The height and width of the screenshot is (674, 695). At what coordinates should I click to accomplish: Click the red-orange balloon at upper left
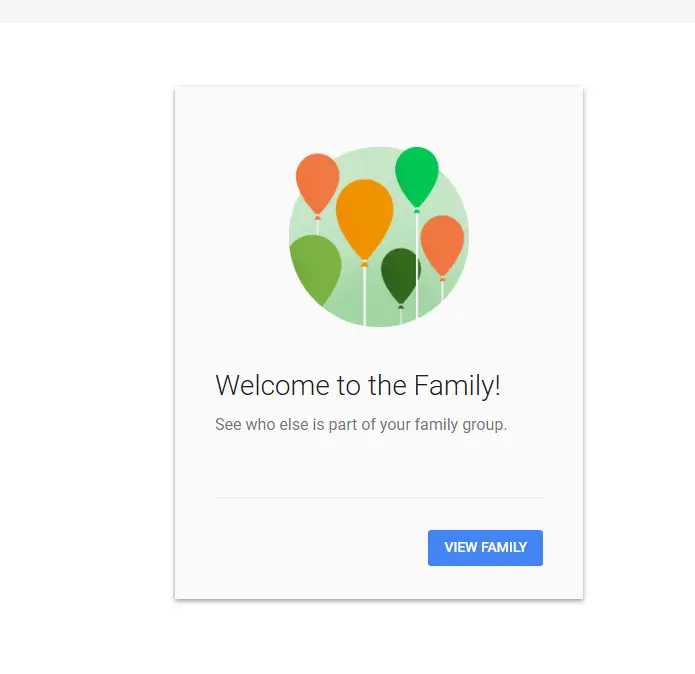pyautogui.click(x=317, y=183)
